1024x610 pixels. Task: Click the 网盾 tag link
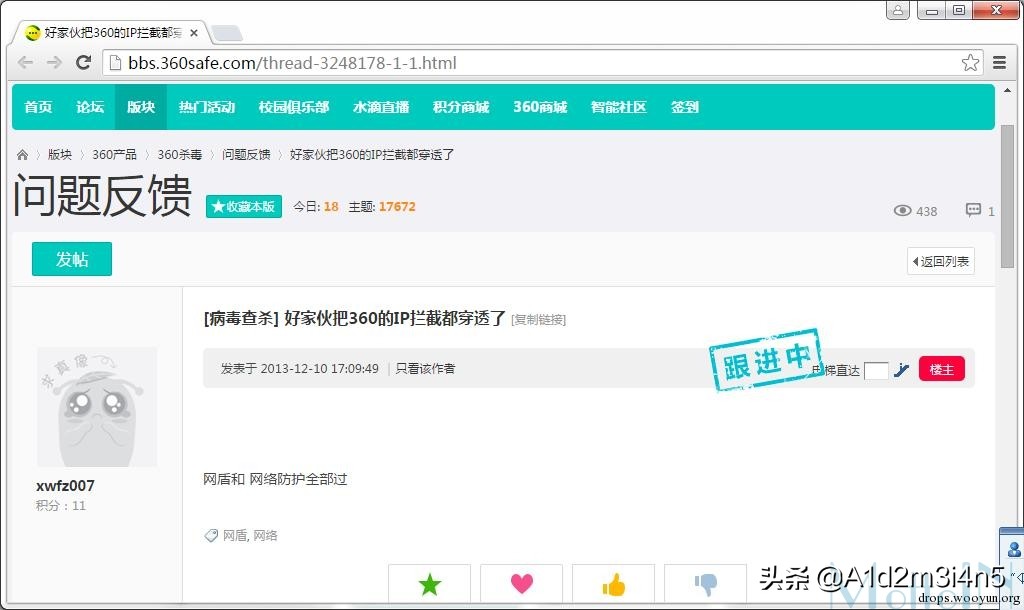[x=234, y=536]
